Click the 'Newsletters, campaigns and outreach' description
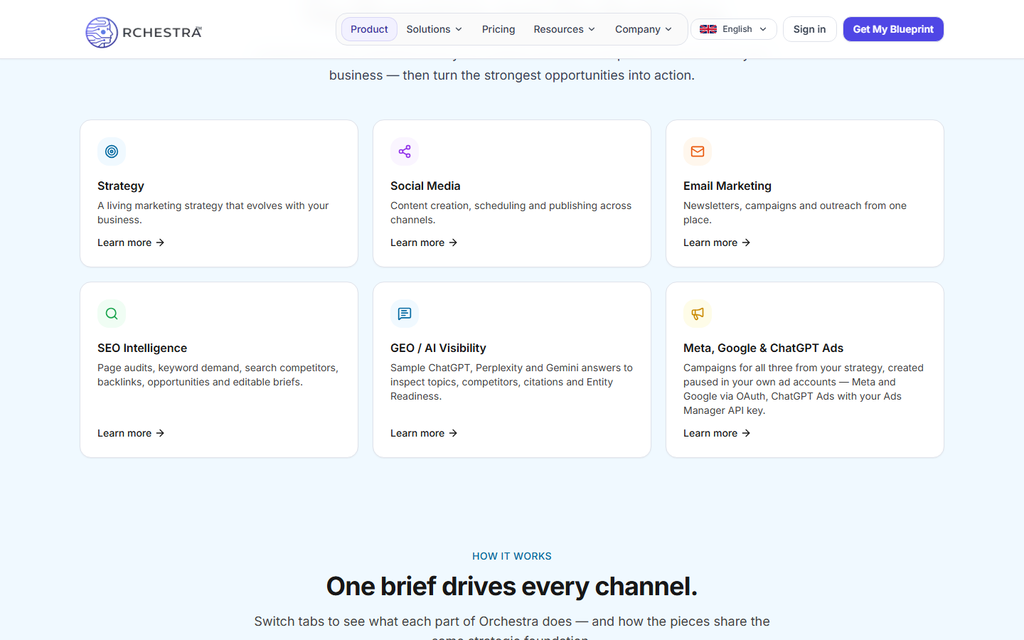Viewport: 1024px width, 640px height. (795, 213)
